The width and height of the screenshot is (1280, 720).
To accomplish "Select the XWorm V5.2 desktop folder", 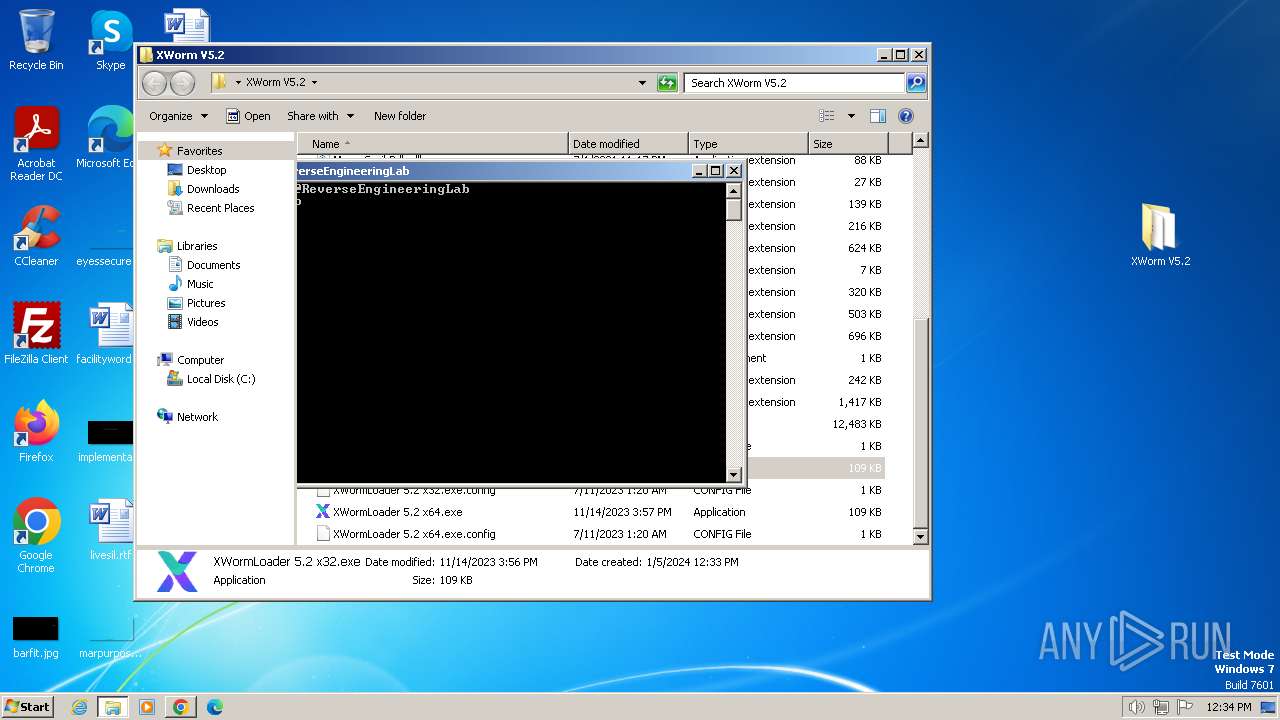I will [x=1160, y=236].
